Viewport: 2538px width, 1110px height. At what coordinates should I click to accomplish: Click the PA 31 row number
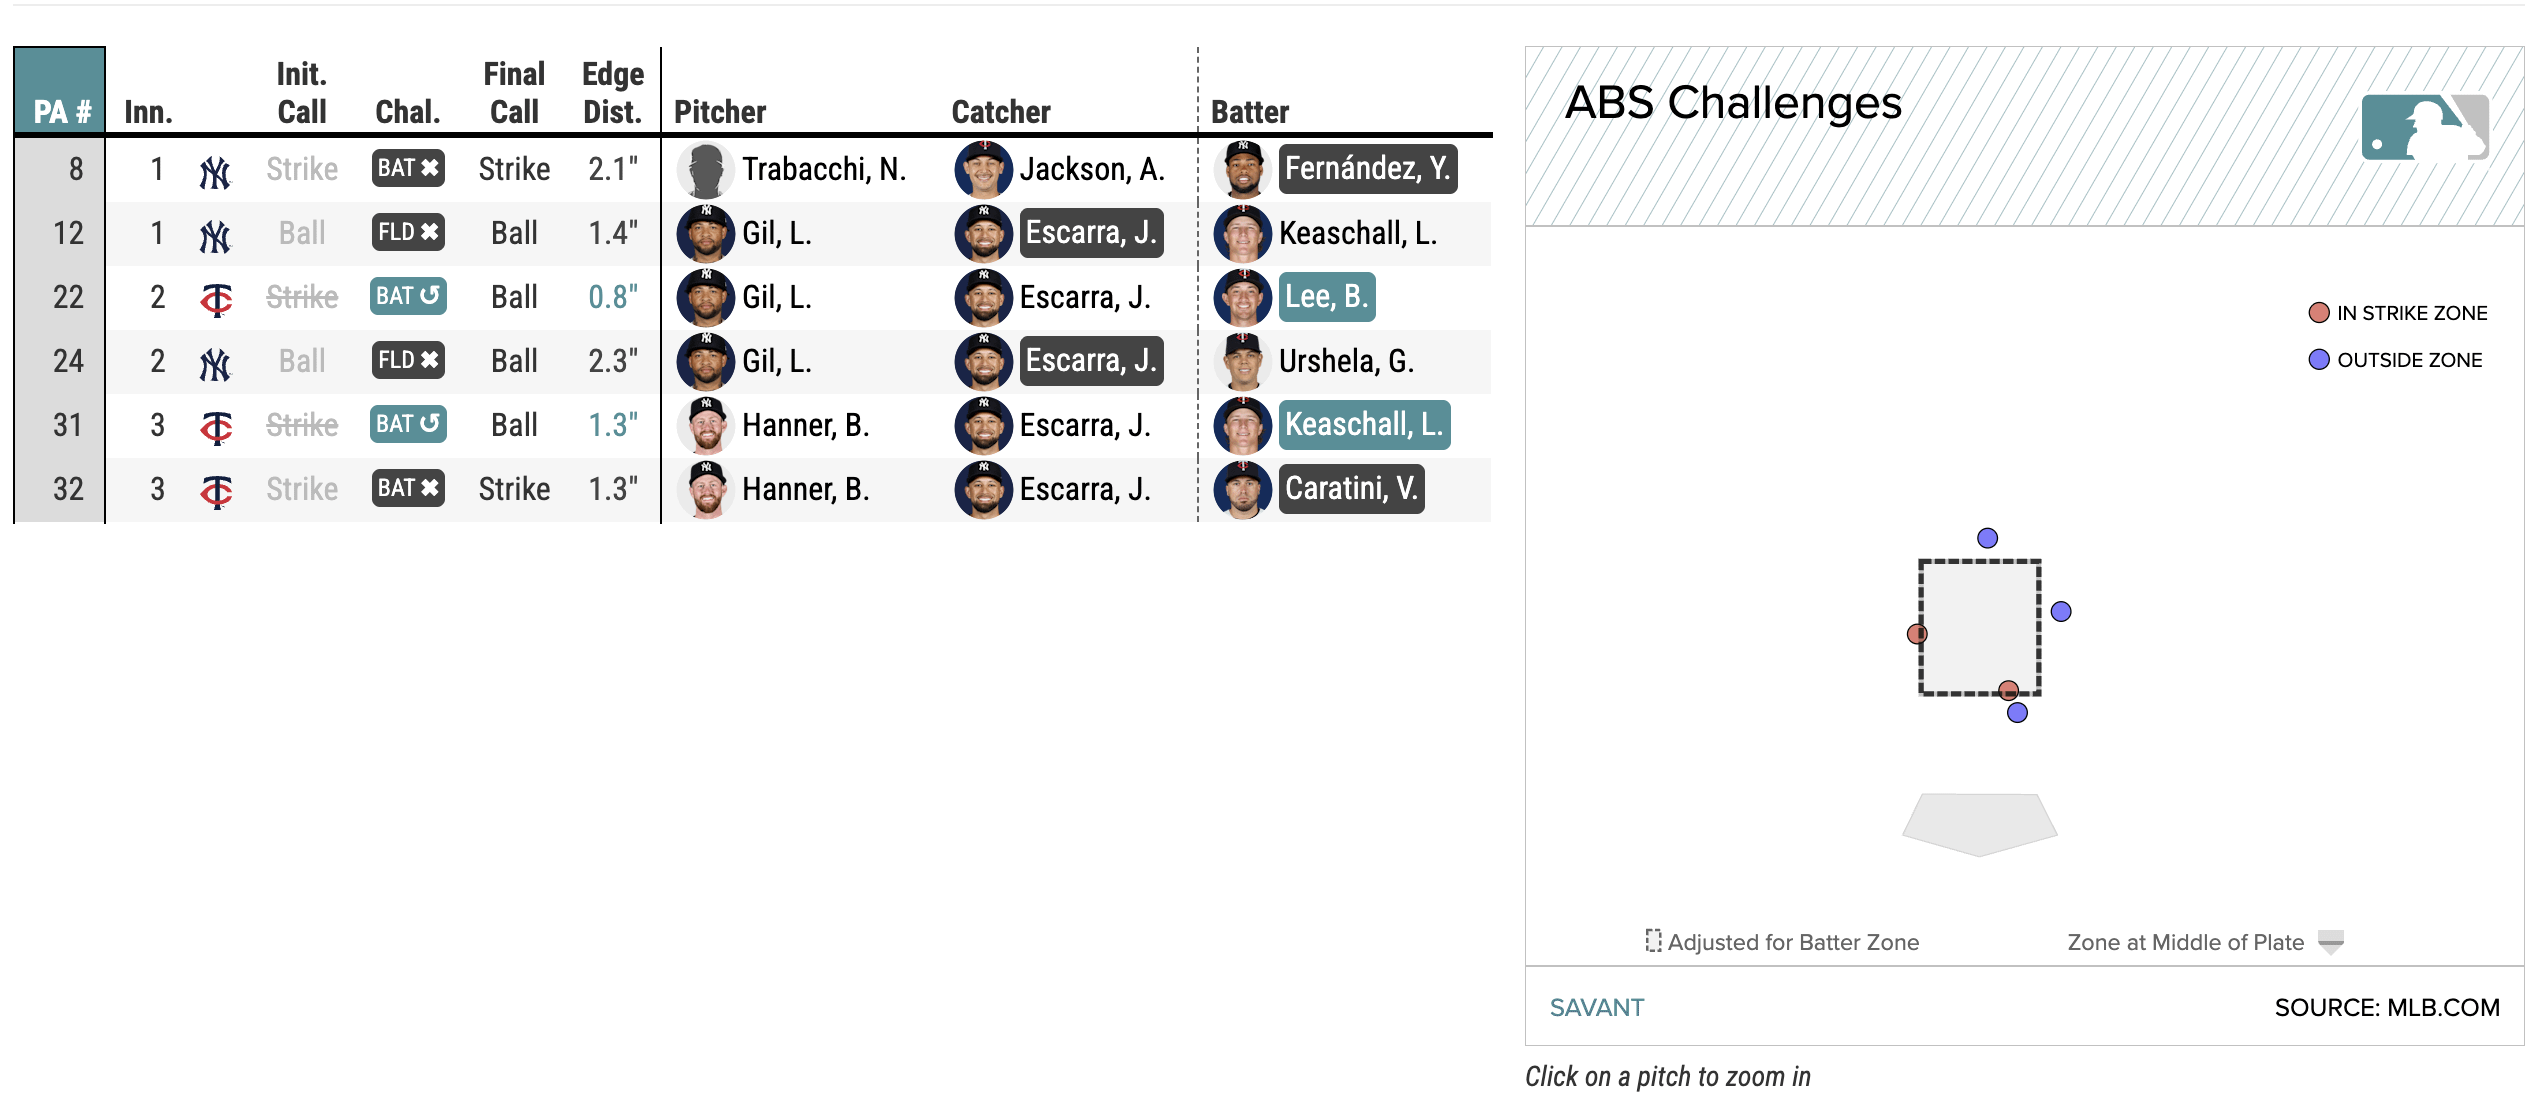68,425
